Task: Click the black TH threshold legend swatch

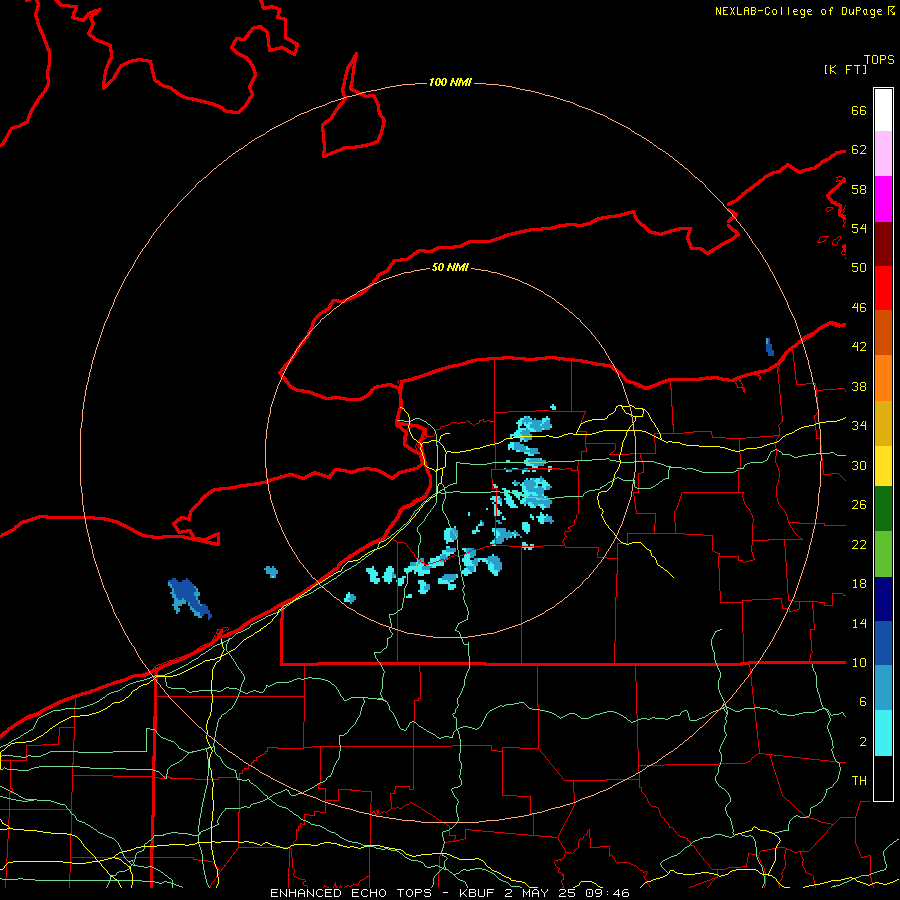Action: [883, 778]
